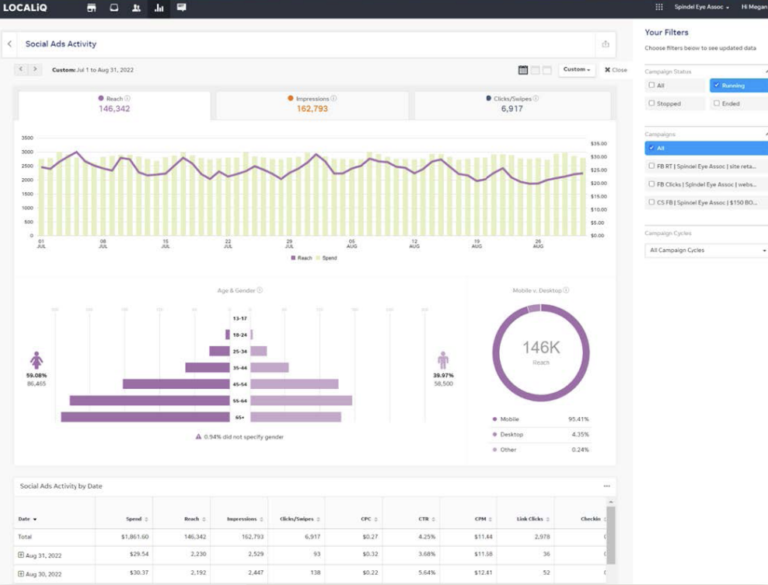Click the Close button near the date selector
The image size is (768, 585).
615,70
